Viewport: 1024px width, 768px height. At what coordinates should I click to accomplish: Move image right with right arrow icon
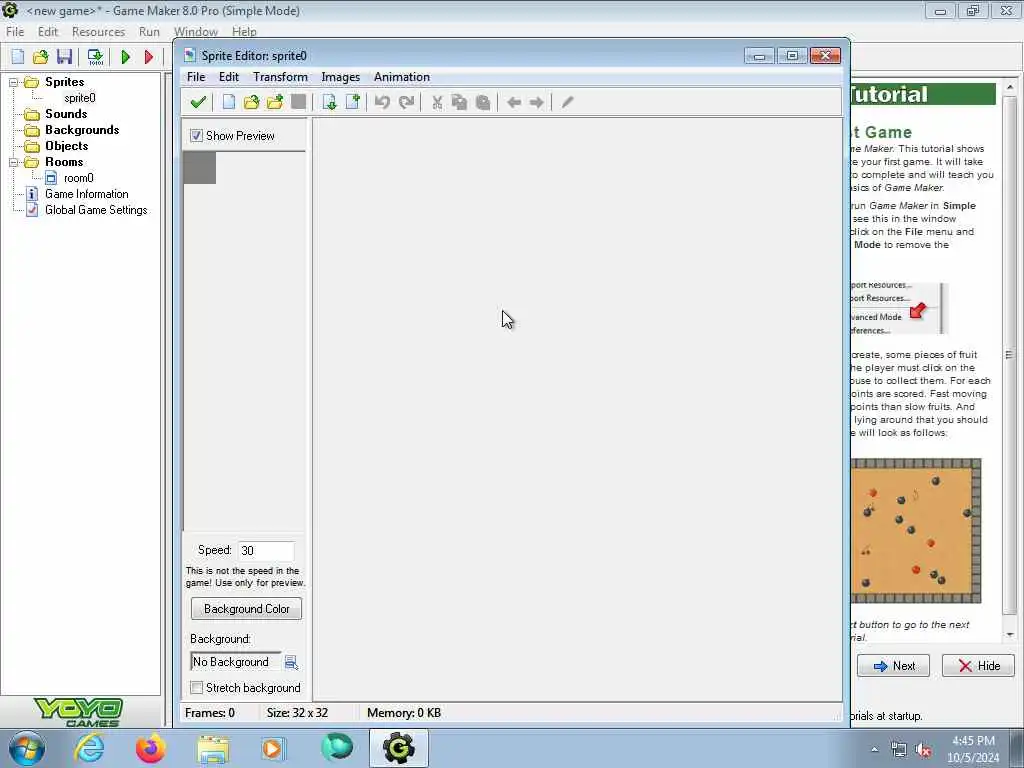pyautogui.click(x=537, y=102)
